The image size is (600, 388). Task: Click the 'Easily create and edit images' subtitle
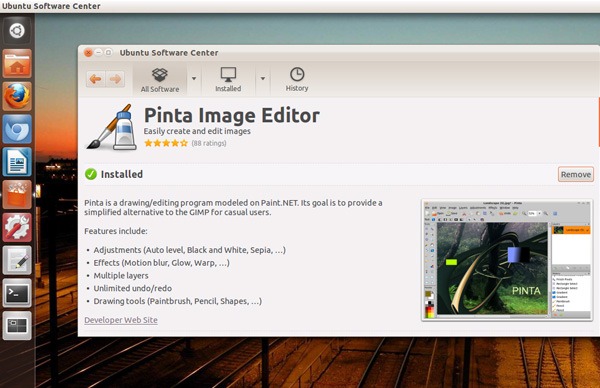click(197, 131)
